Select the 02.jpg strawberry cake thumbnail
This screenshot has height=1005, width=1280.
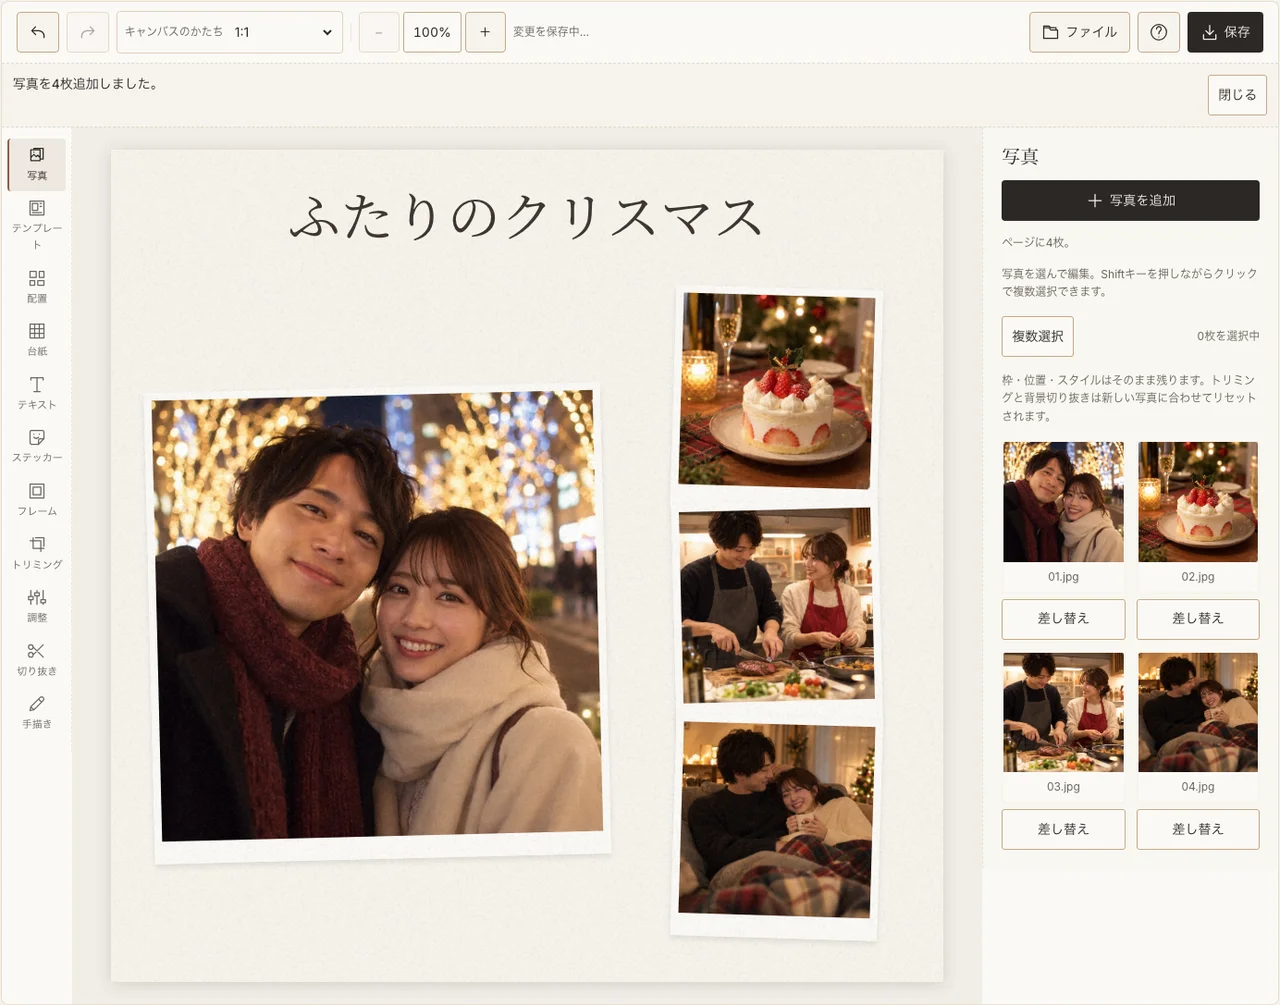tap(1198, 502)
